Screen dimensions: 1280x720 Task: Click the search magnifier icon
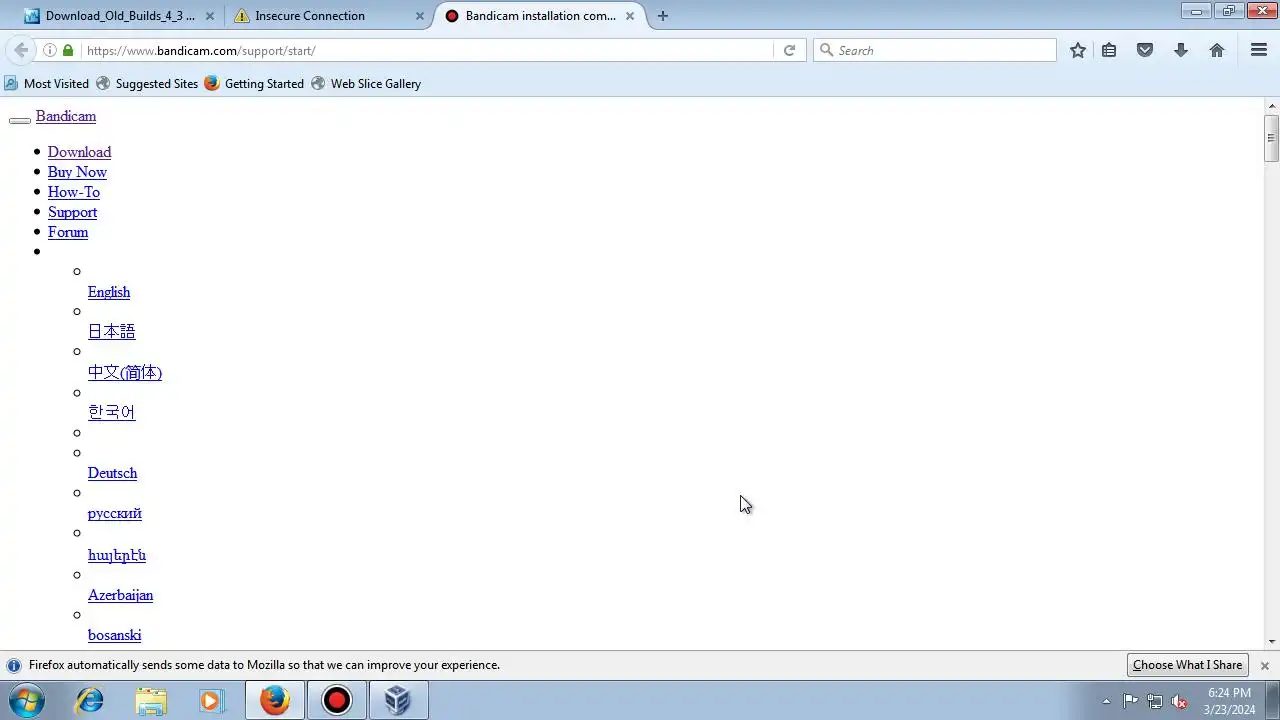pos(826,50)
